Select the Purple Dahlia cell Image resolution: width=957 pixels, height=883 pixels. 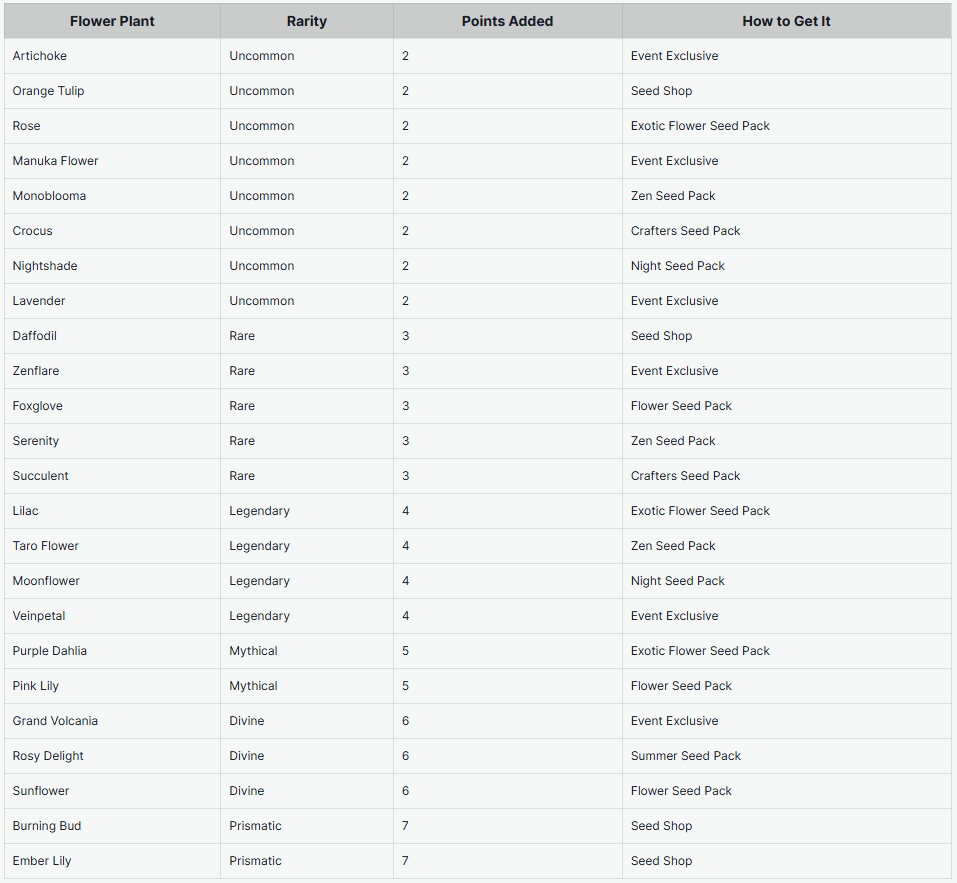coord(50,651)
